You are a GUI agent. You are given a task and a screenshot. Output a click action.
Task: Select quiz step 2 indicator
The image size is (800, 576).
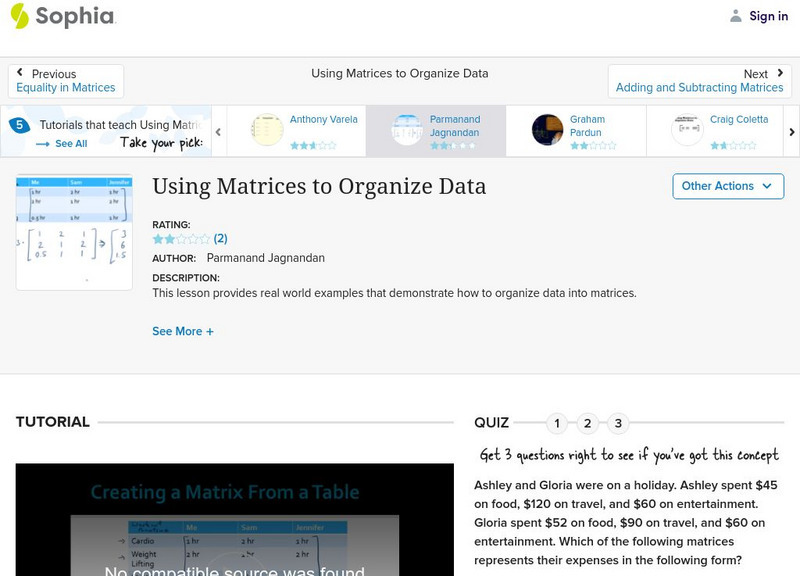[586, 423]
